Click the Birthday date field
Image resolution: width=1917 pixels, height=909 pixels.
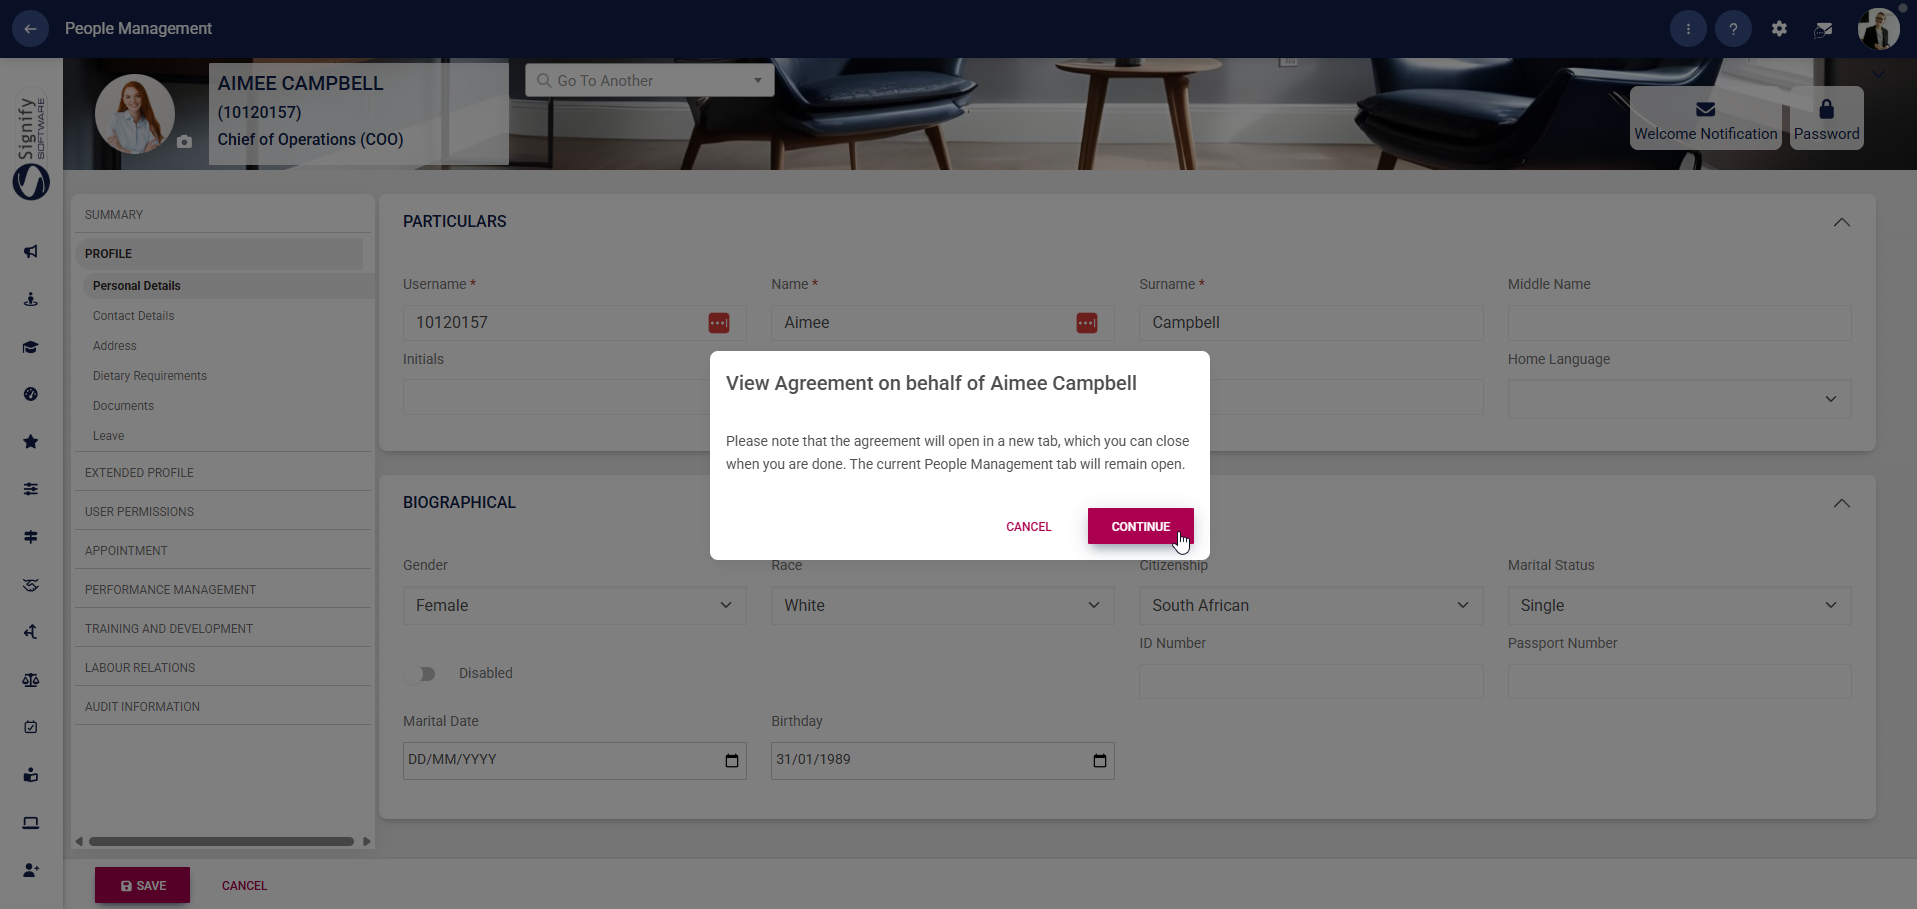942,760
